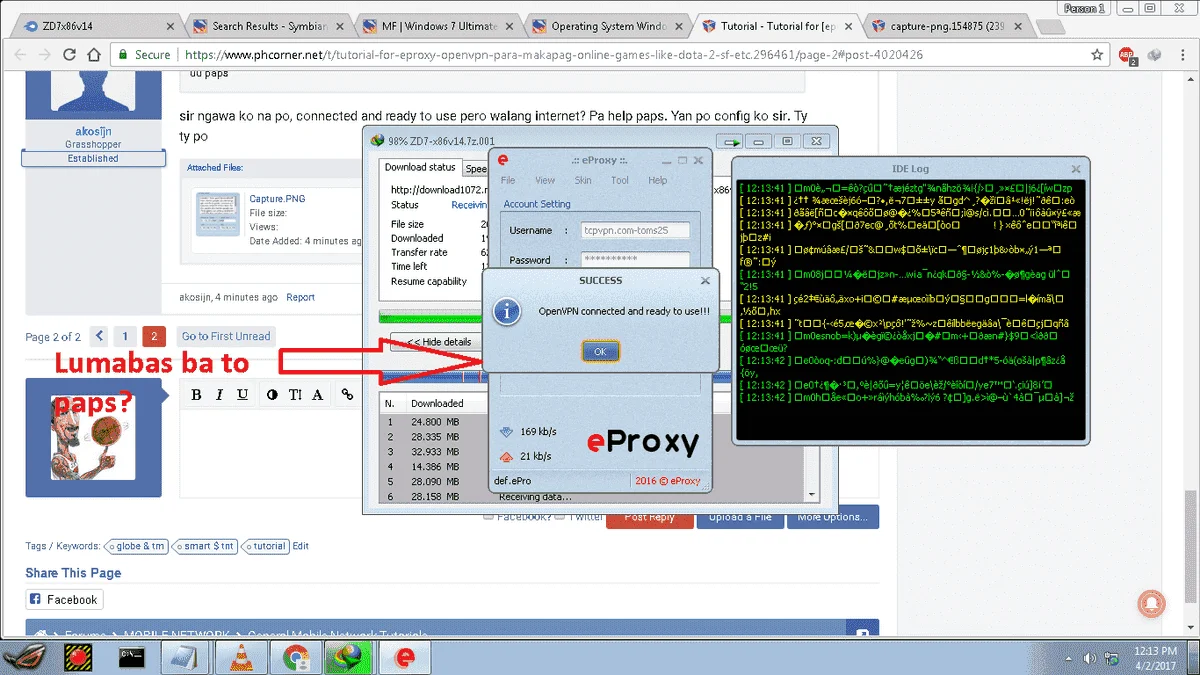Click the Post Reply button
The width and height of the screenshot is (1200, 675).
point(649,517)
